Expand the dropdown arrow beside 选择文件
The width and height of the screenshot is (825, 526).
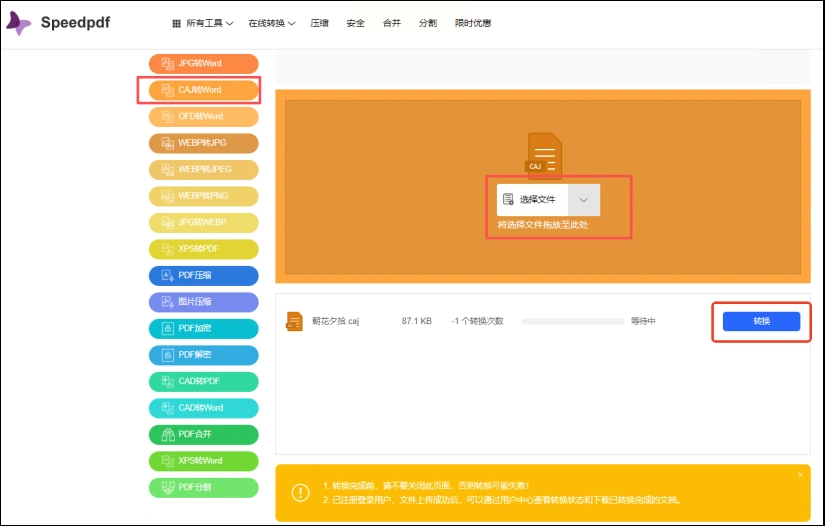click(x=583, y=200)
